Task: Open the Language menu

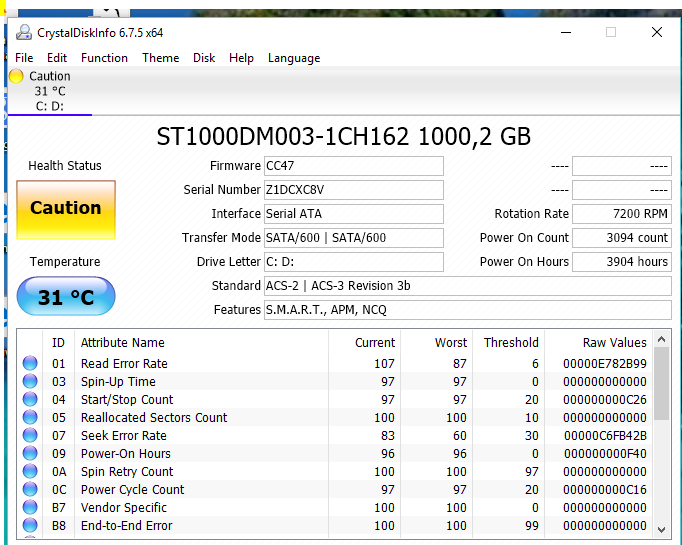Action: pos(294,58)
